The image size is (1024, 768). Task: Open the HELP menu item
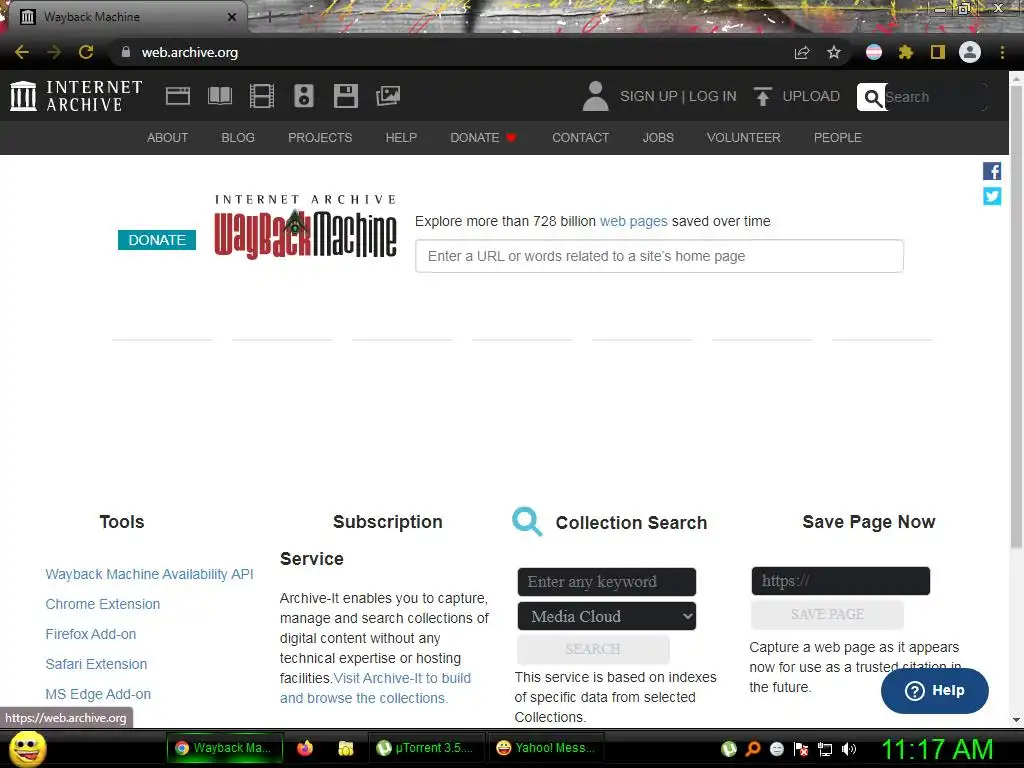tap(401, 138)
